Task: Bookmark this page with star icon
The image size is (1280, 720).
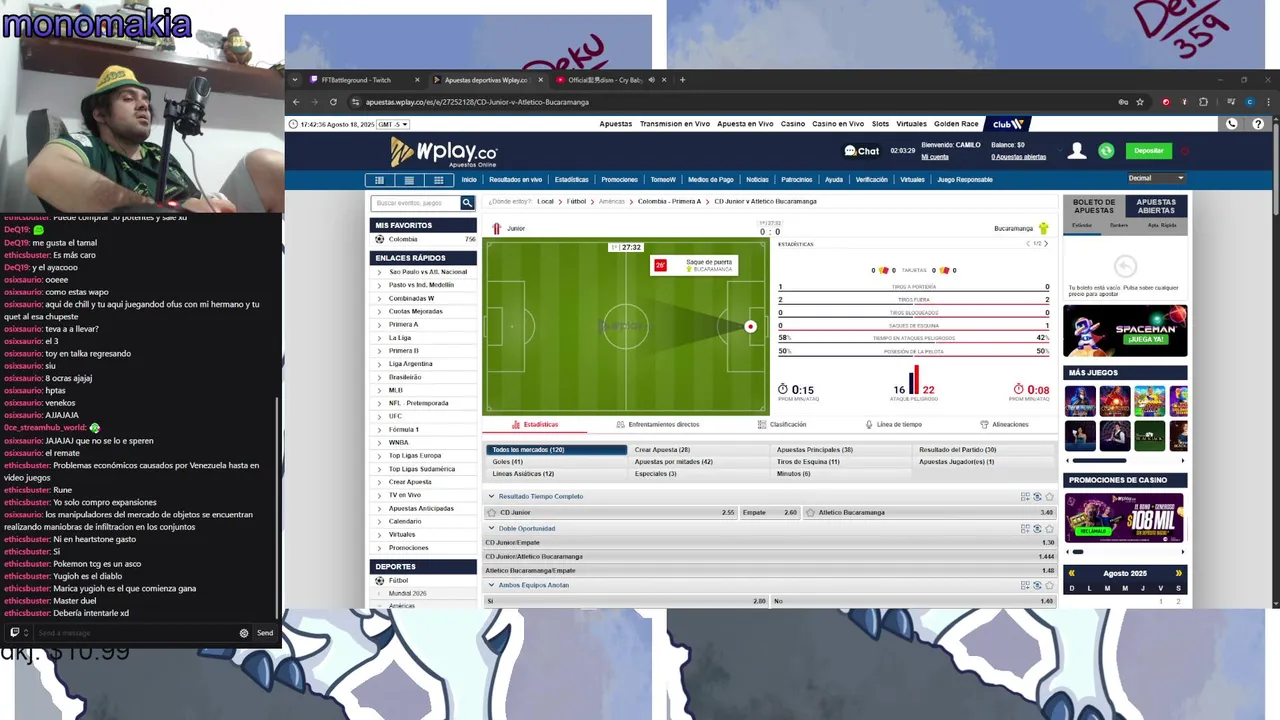Action: 1140,102
